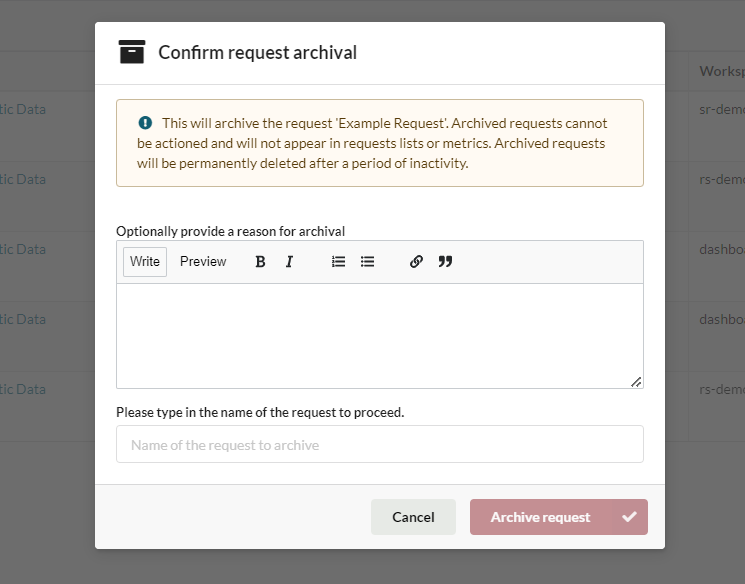The height and width of the screenshot is (584, 745).
Task: Click the archive box icon in header
Action: point(132,52)
